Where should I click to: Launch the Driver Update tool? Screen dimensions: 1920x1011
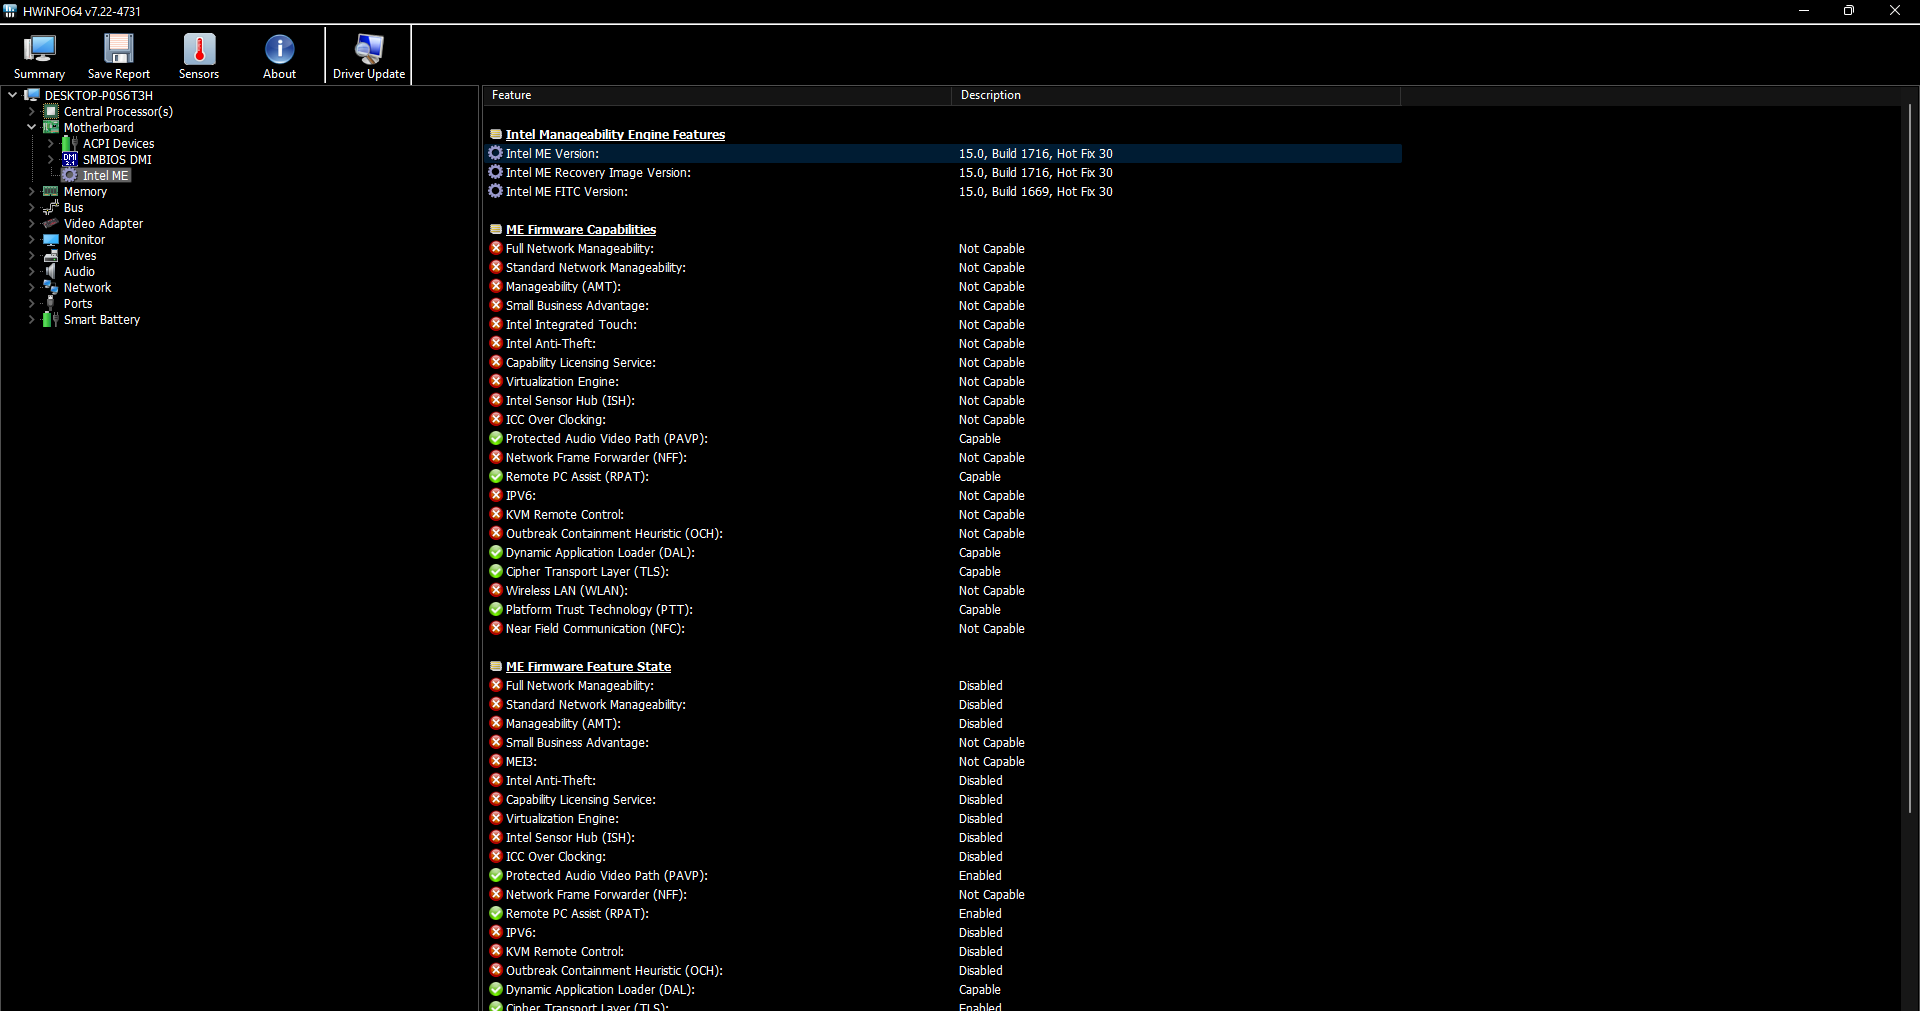click(369, 56)
